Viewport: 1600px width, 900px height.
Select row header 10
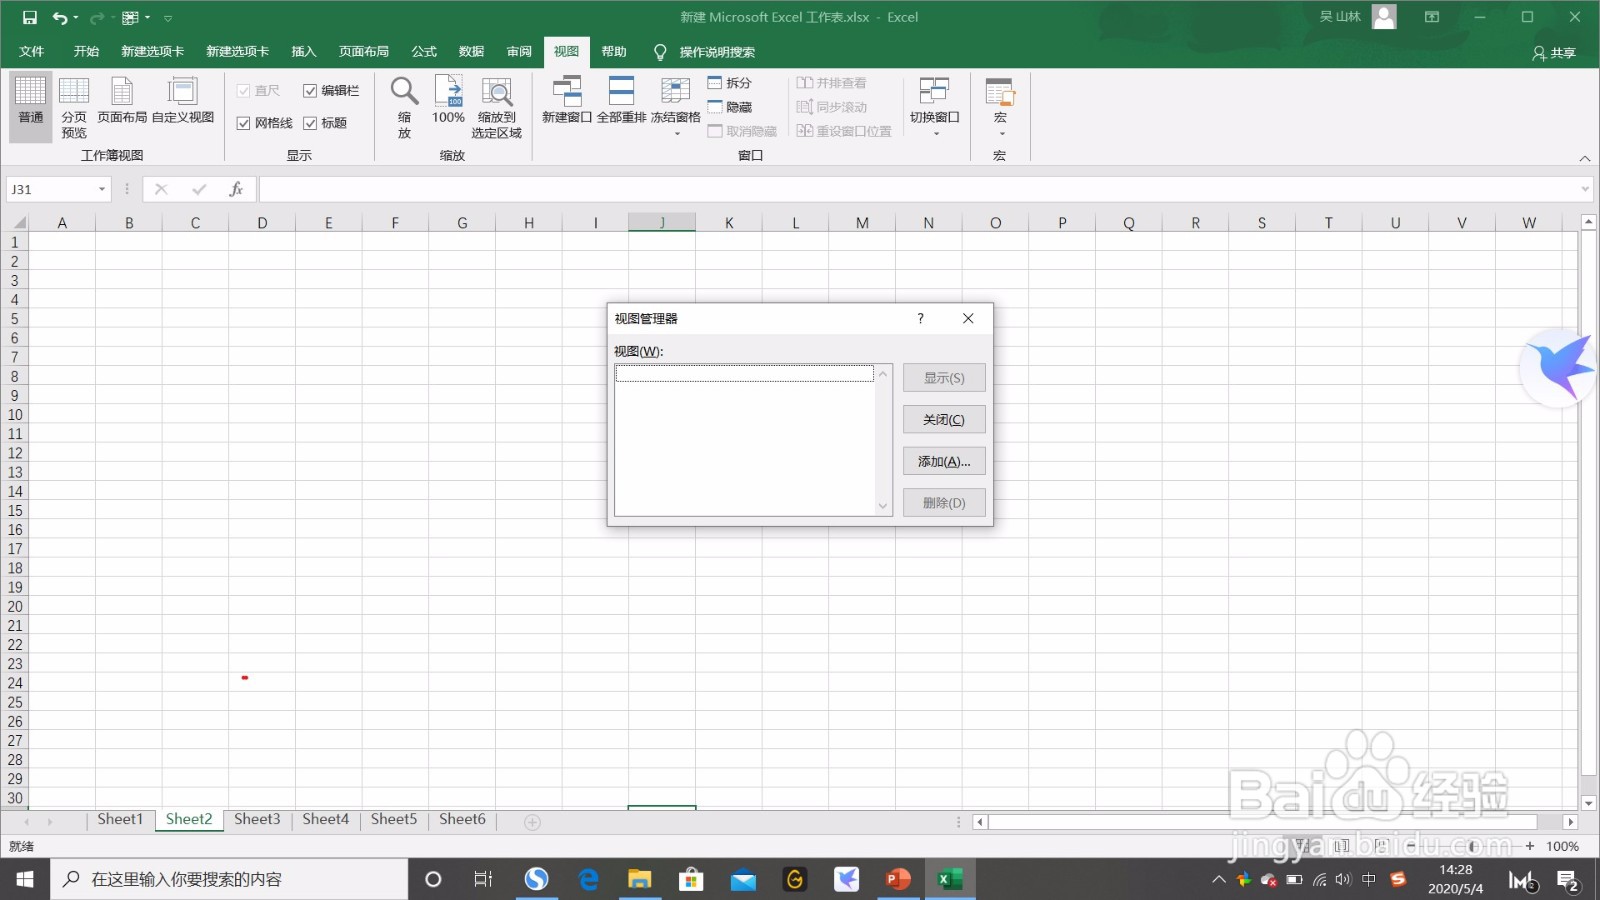15,415
